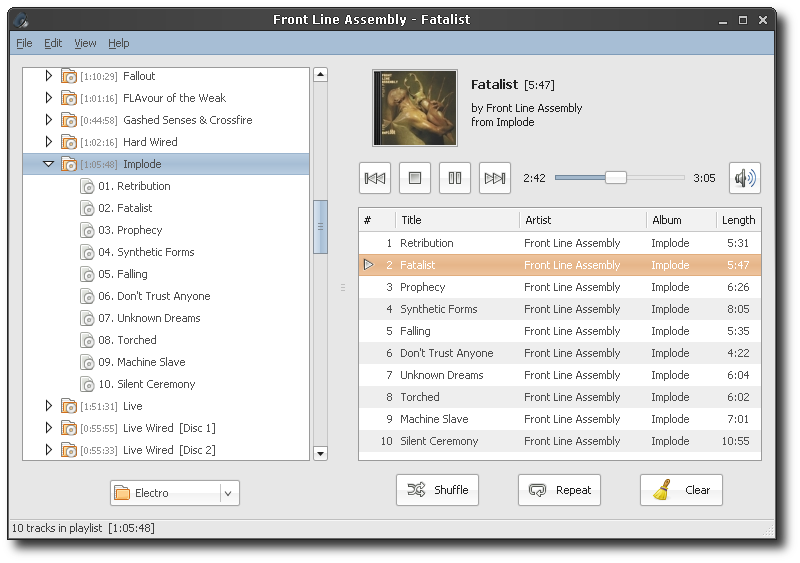Image resolution: width=800 pixels, height=563 pixels.
Task: Toggle Repeat mode
Action: coord(559,490)
